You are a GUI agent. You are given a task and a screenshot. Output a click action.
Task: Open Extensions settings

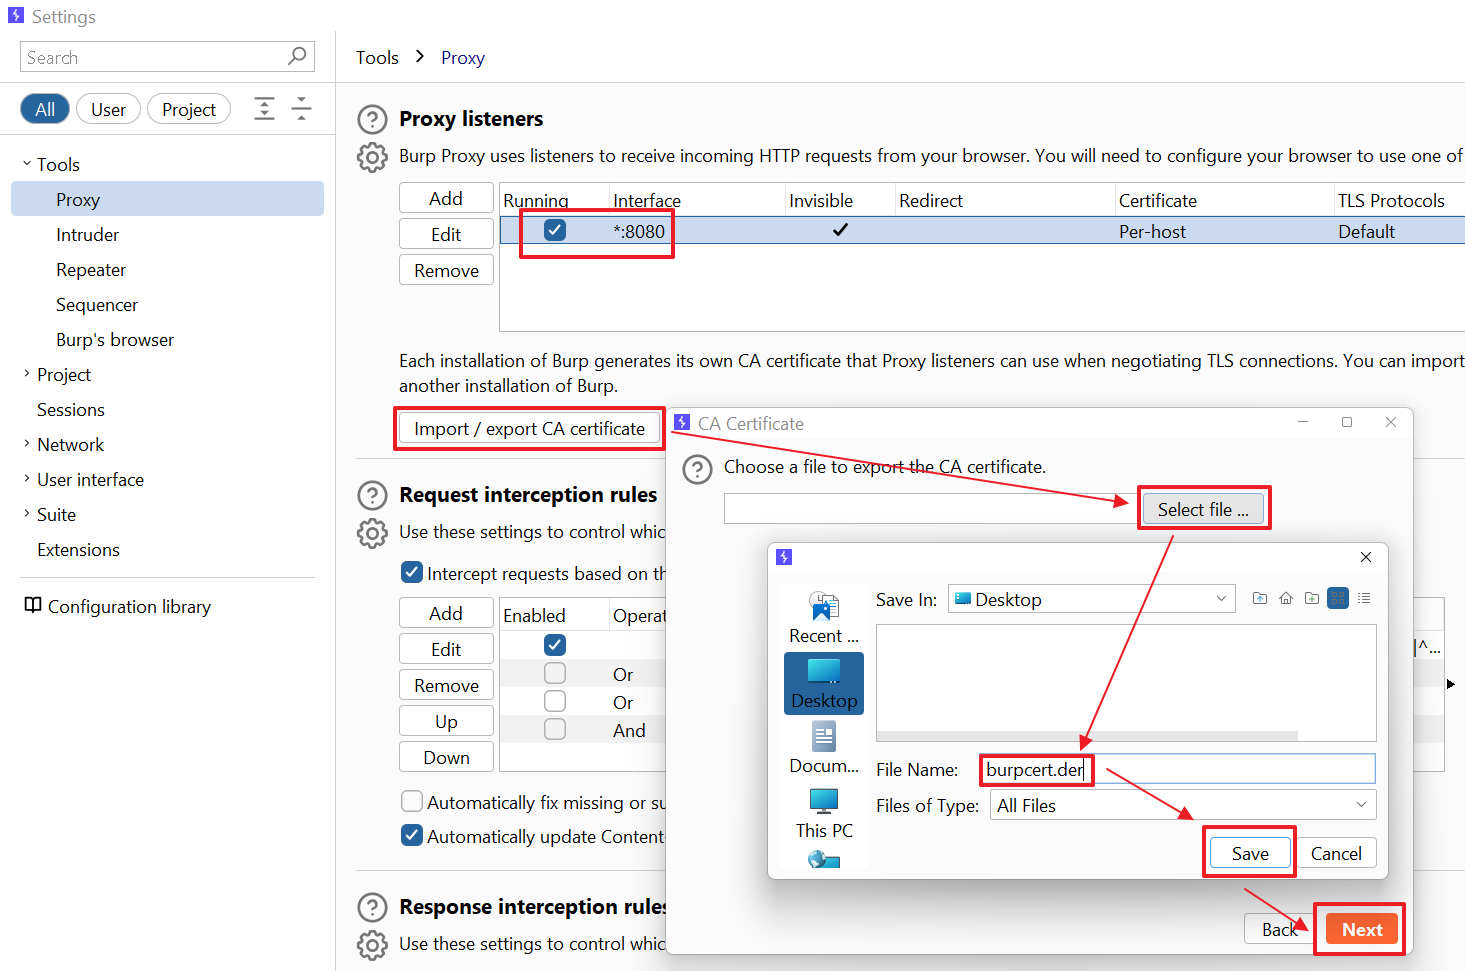click(x=78, y=549)
